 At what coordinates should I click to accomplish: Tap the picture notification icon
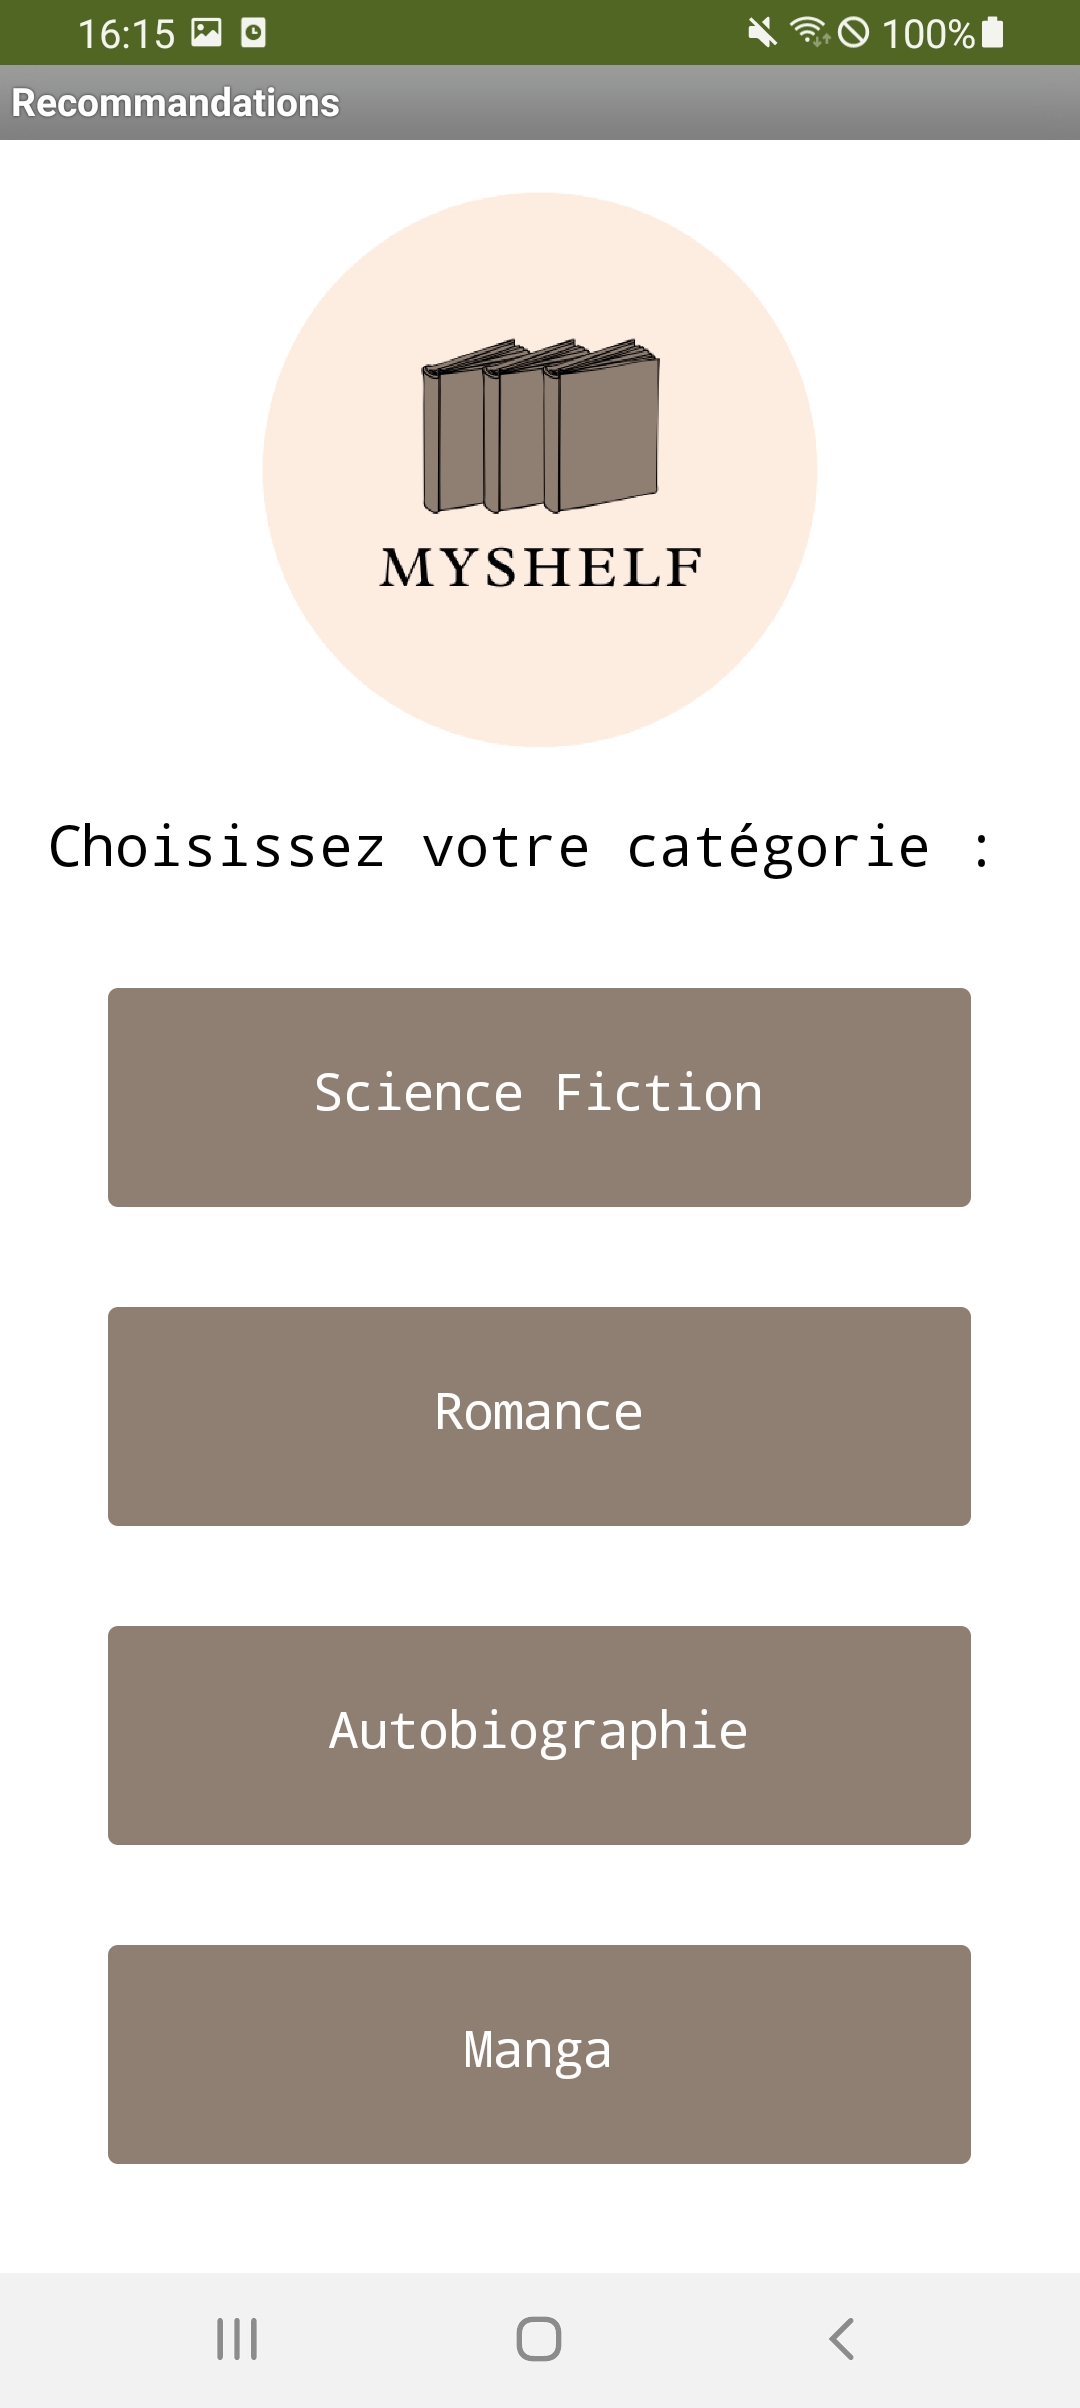coord(207,33)
